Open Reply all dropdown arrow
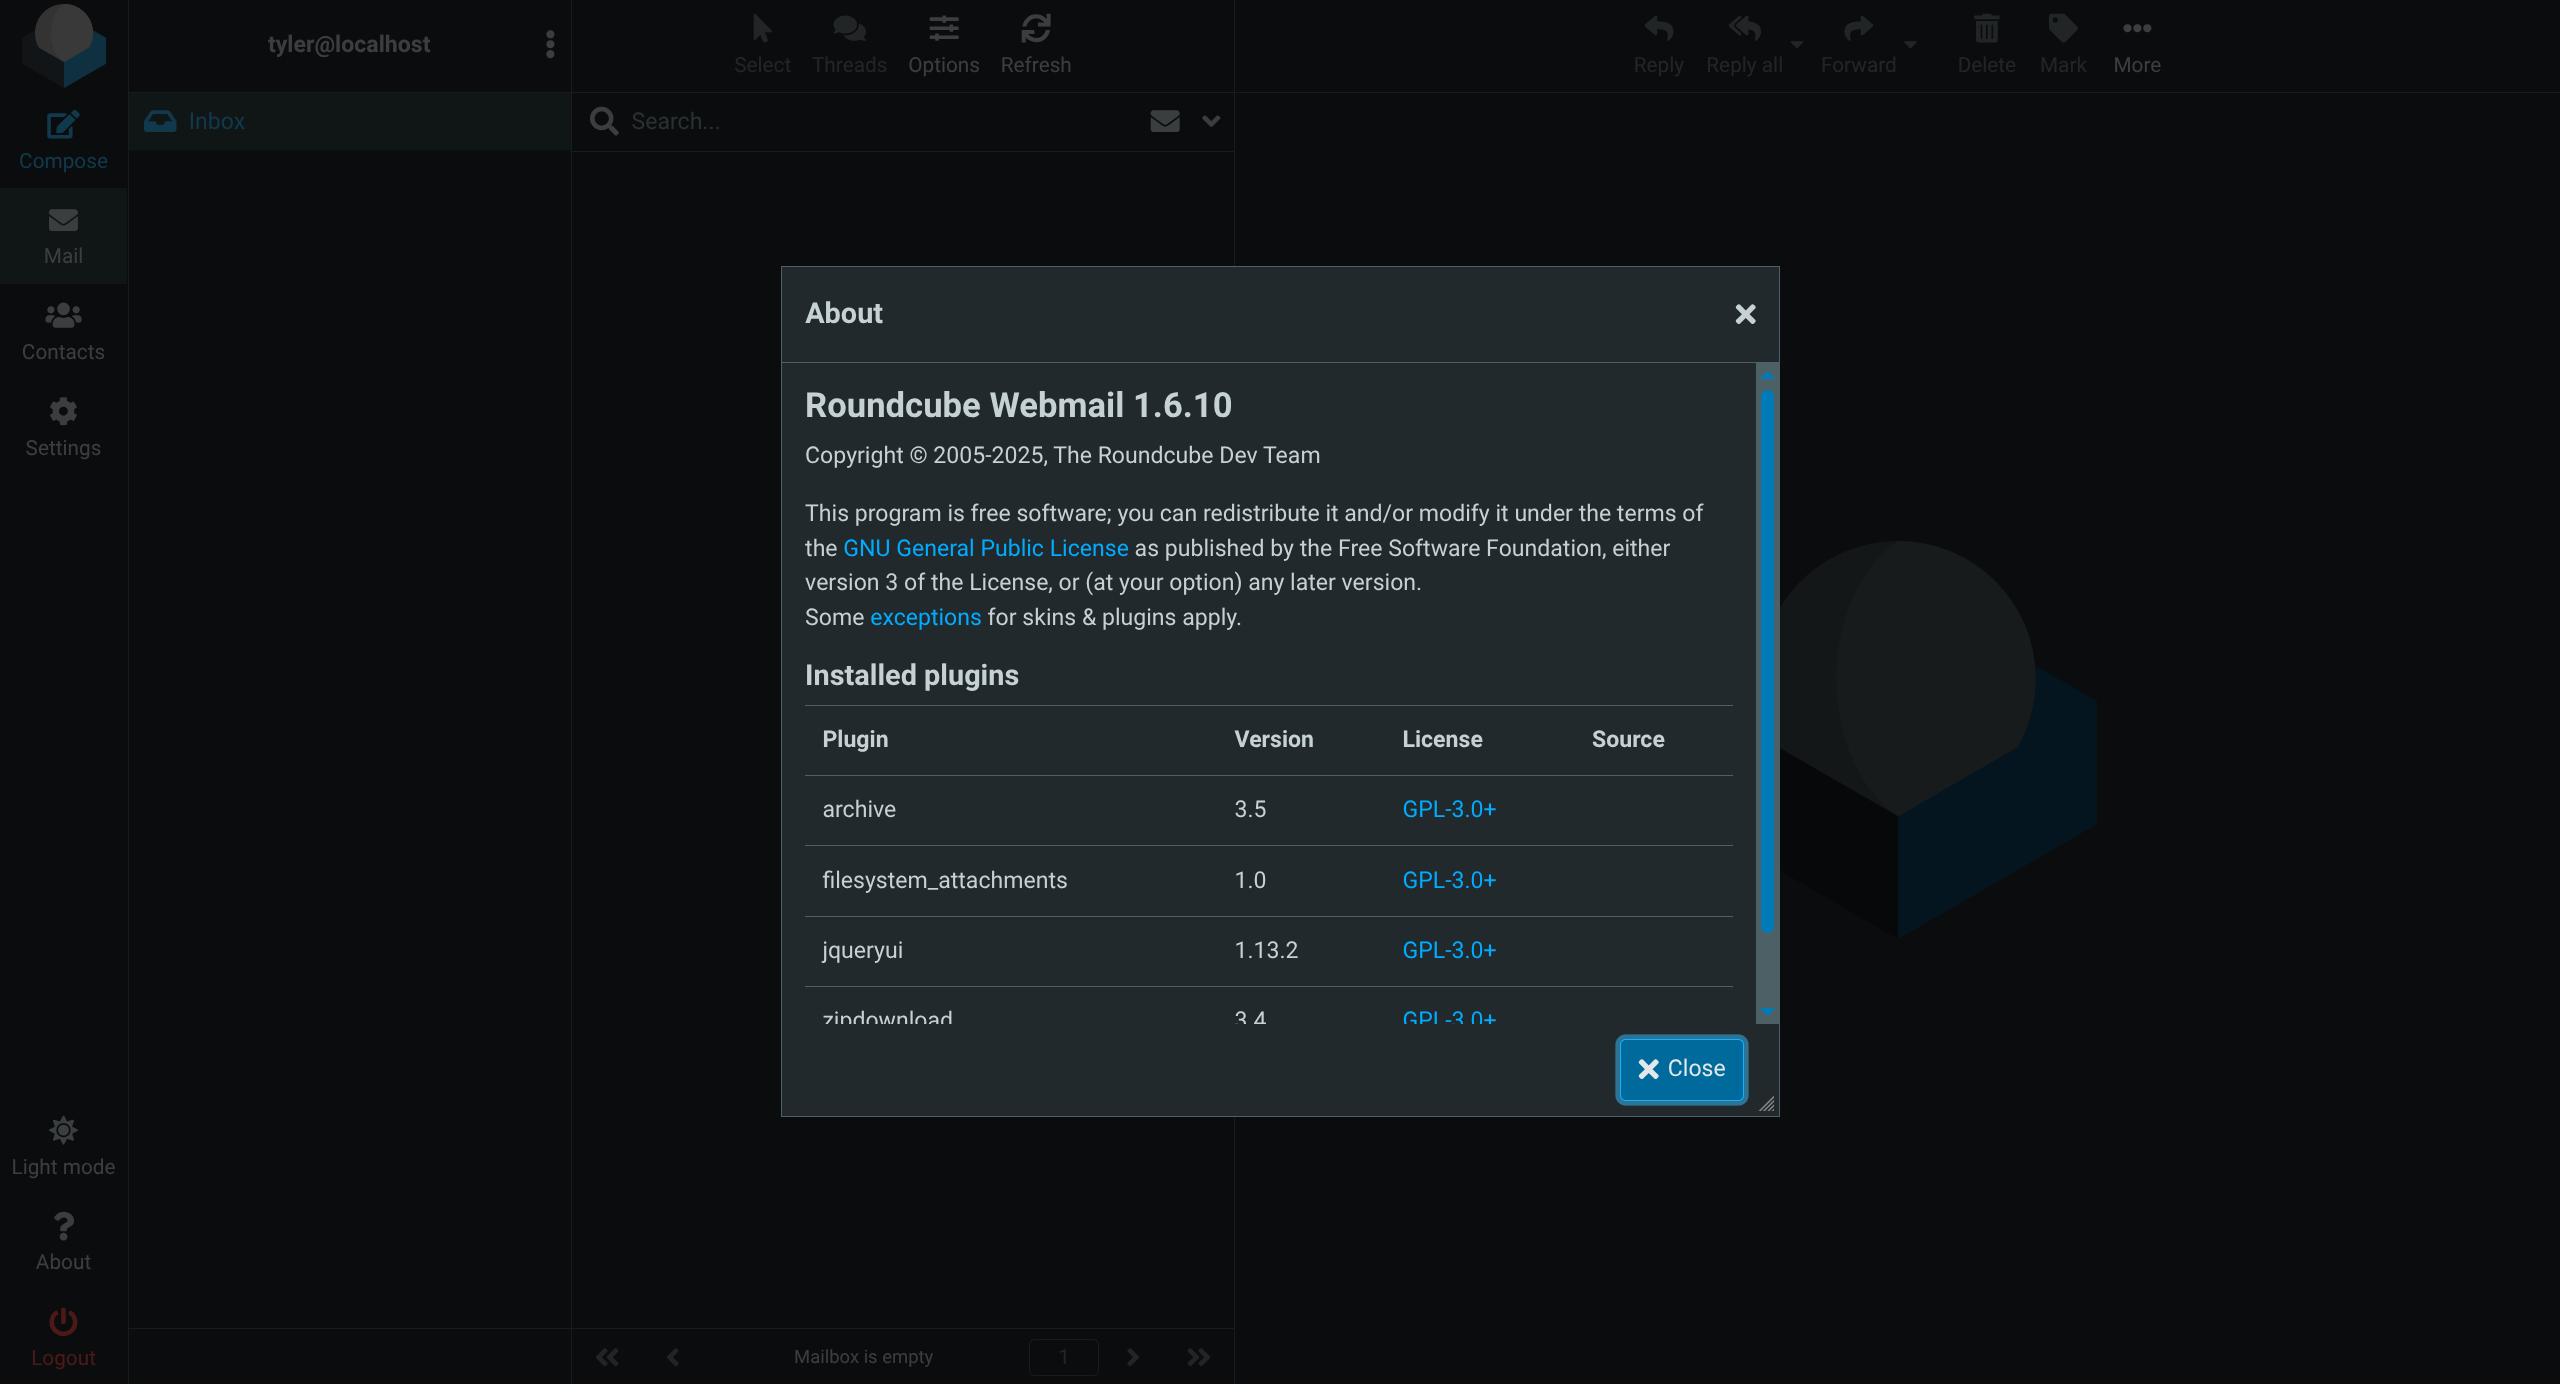The height and width of the screenshot is (1384, 2560). (x=1796, y=45)
